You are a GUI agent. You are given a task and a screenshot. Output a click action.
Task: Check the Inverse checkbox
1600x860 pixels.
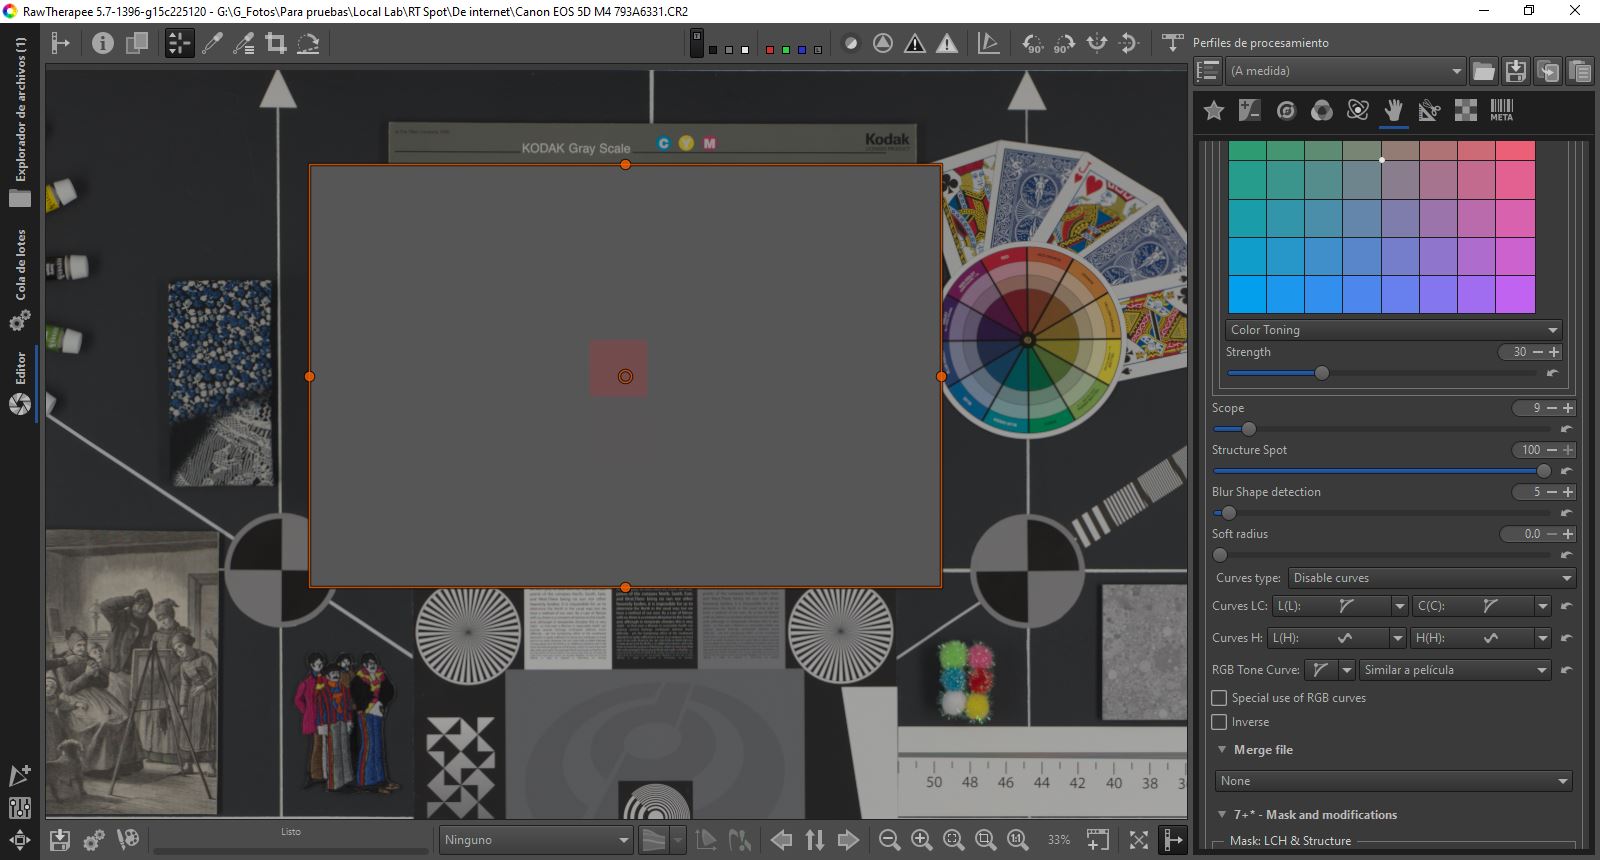[x=1219, y=722]
